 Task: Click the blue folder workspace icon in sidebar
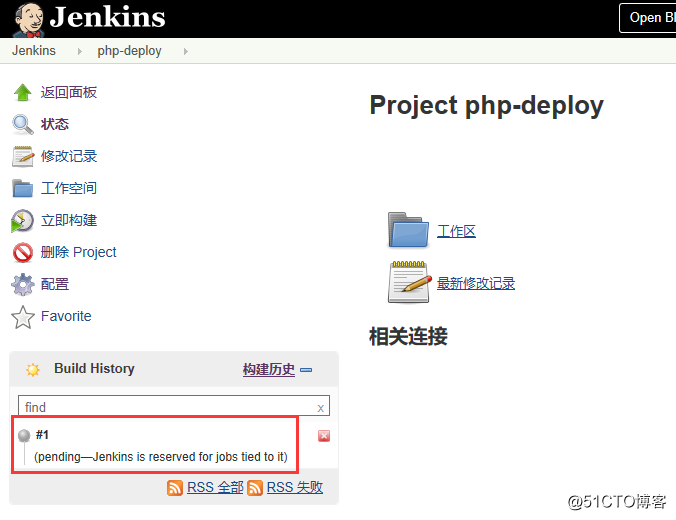coord(22,188)
